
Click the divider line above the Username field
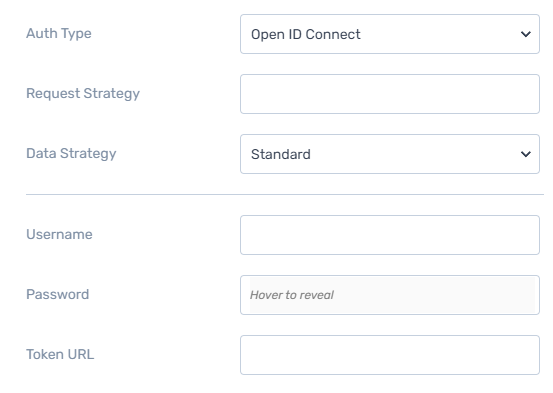coord(285,194)
